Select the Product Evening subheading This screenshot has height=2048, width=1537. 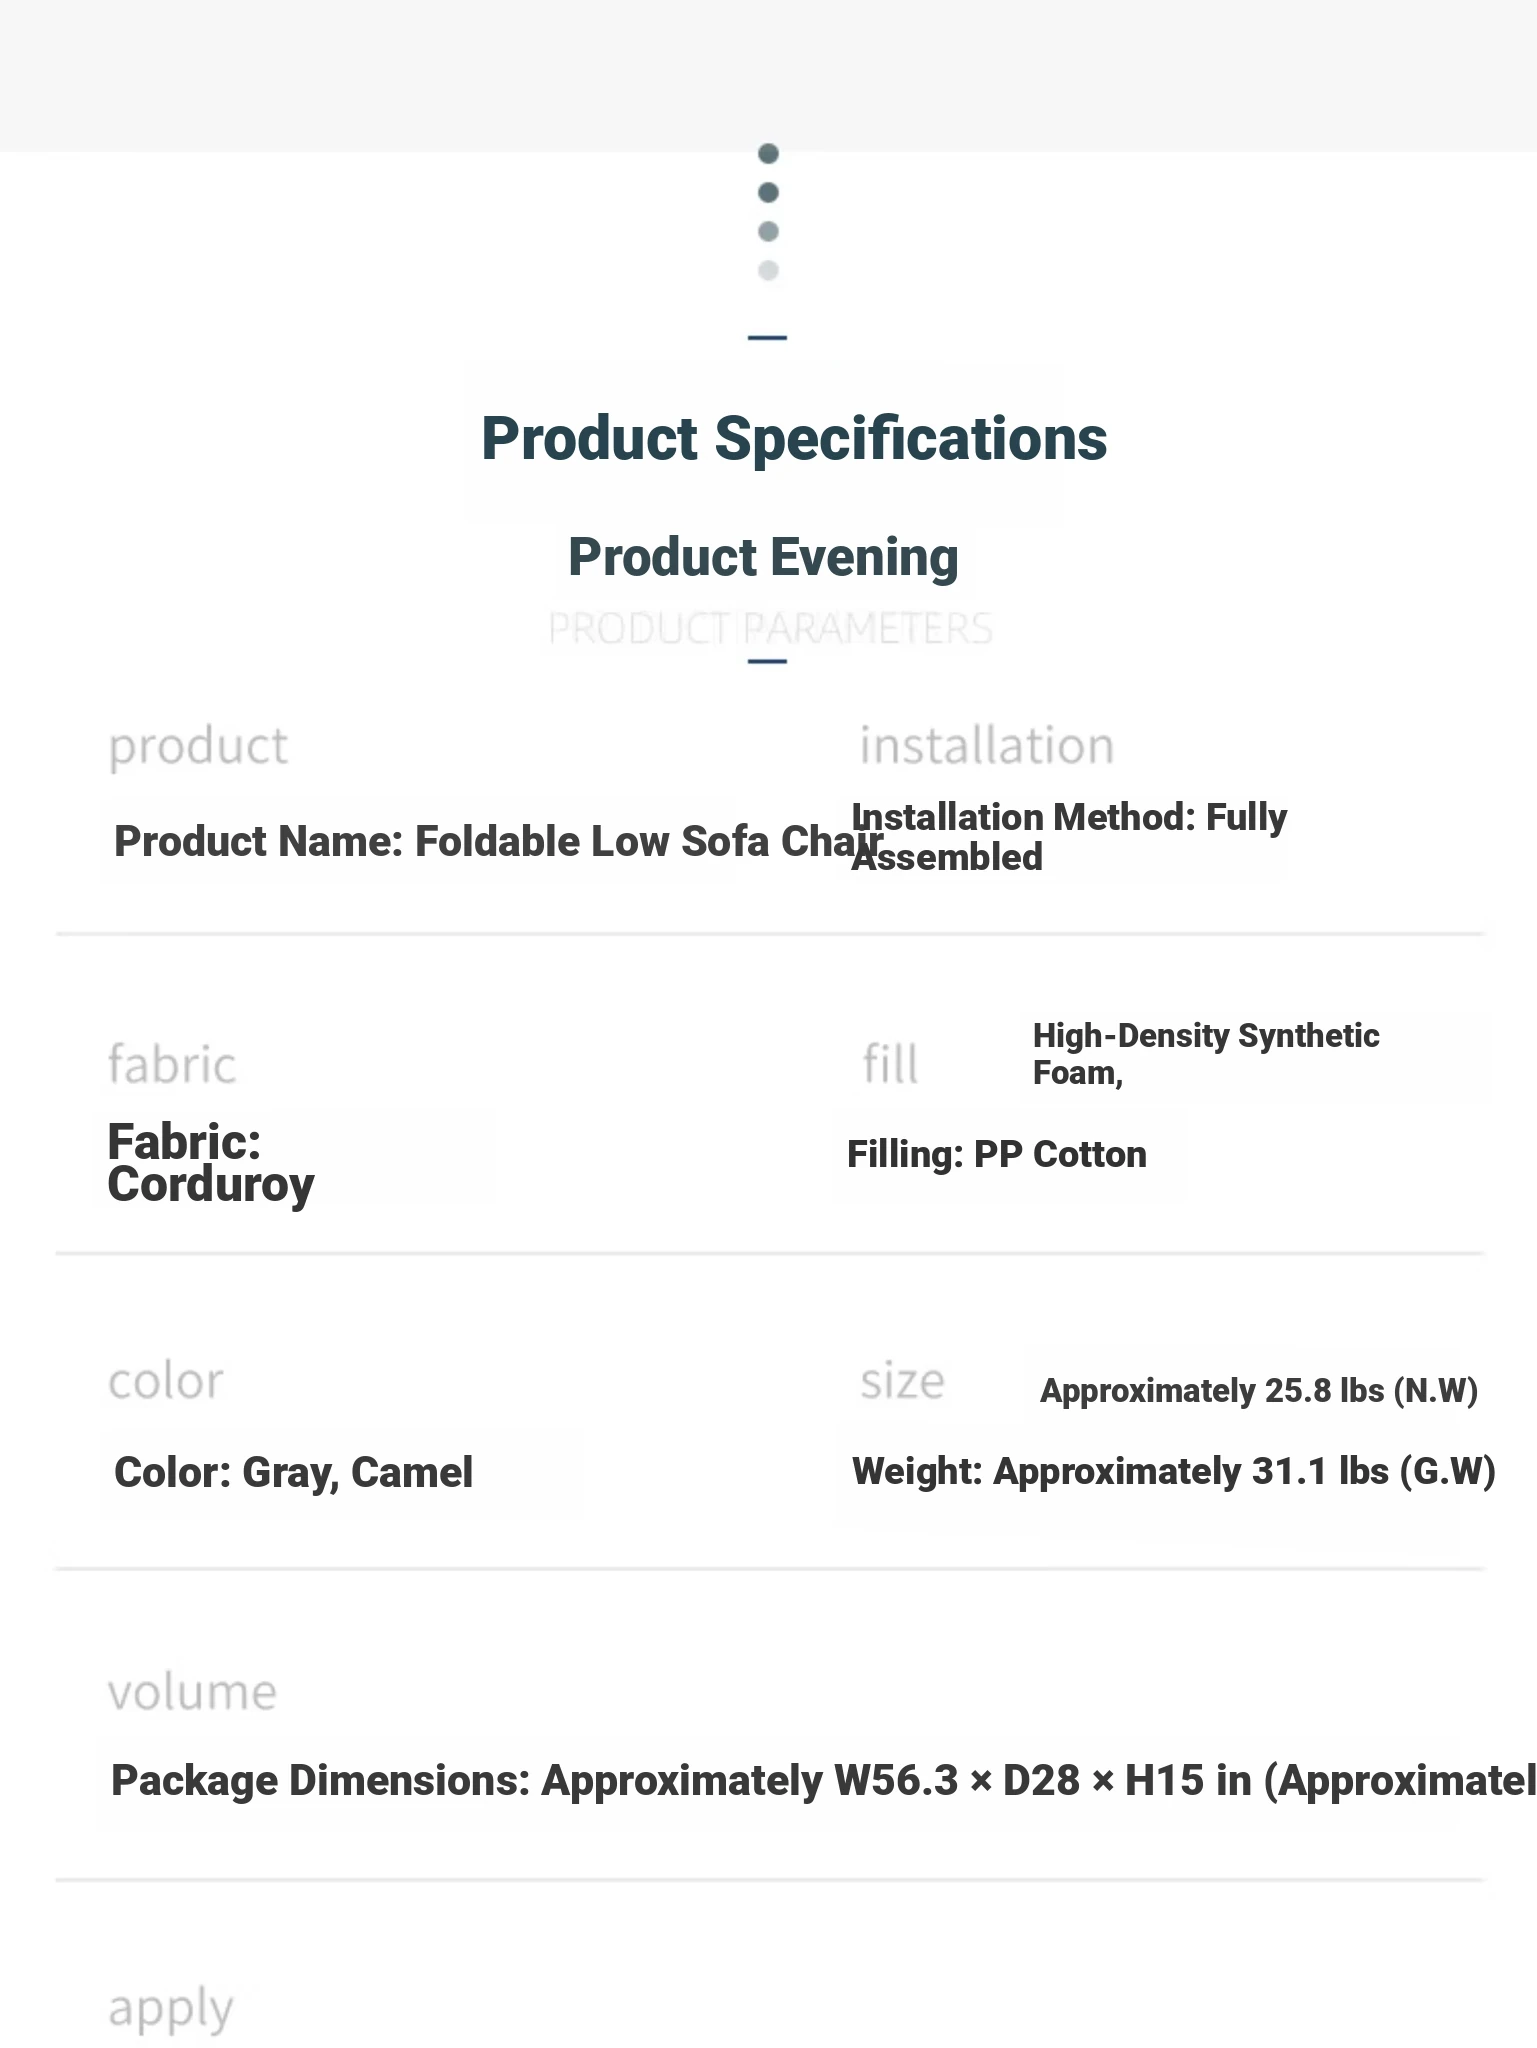[x=763, y=557]
